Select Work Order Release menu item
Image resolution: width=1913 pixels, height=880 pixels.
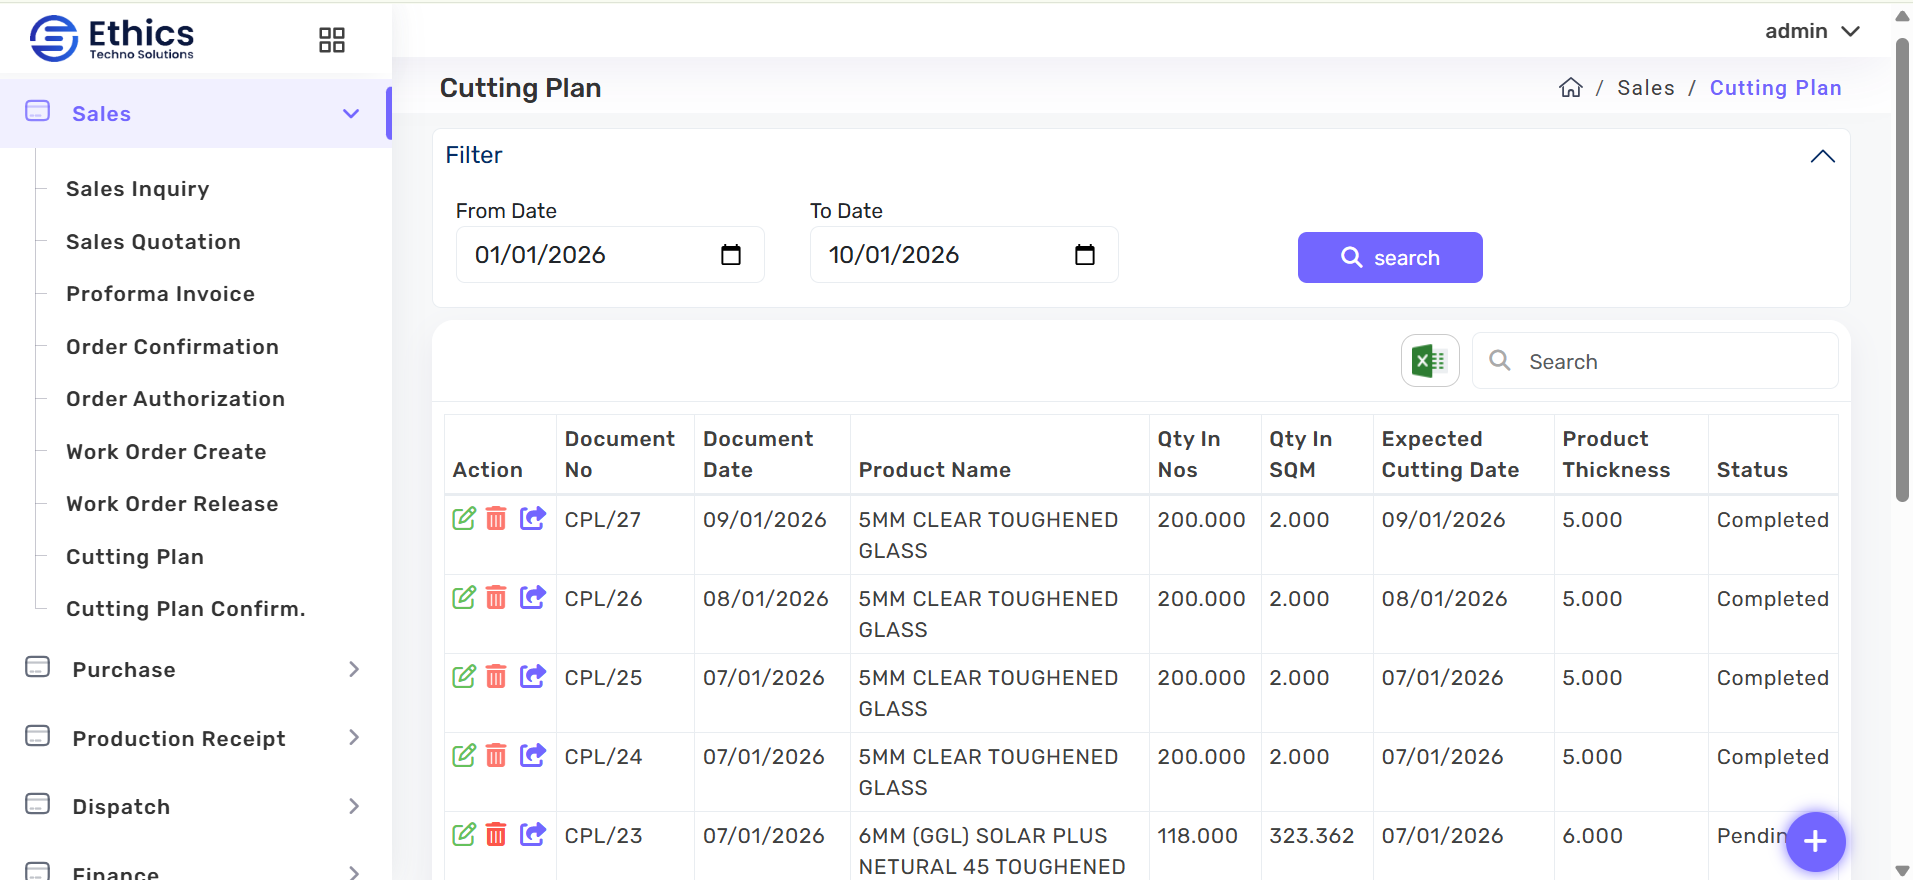[172, 504]
